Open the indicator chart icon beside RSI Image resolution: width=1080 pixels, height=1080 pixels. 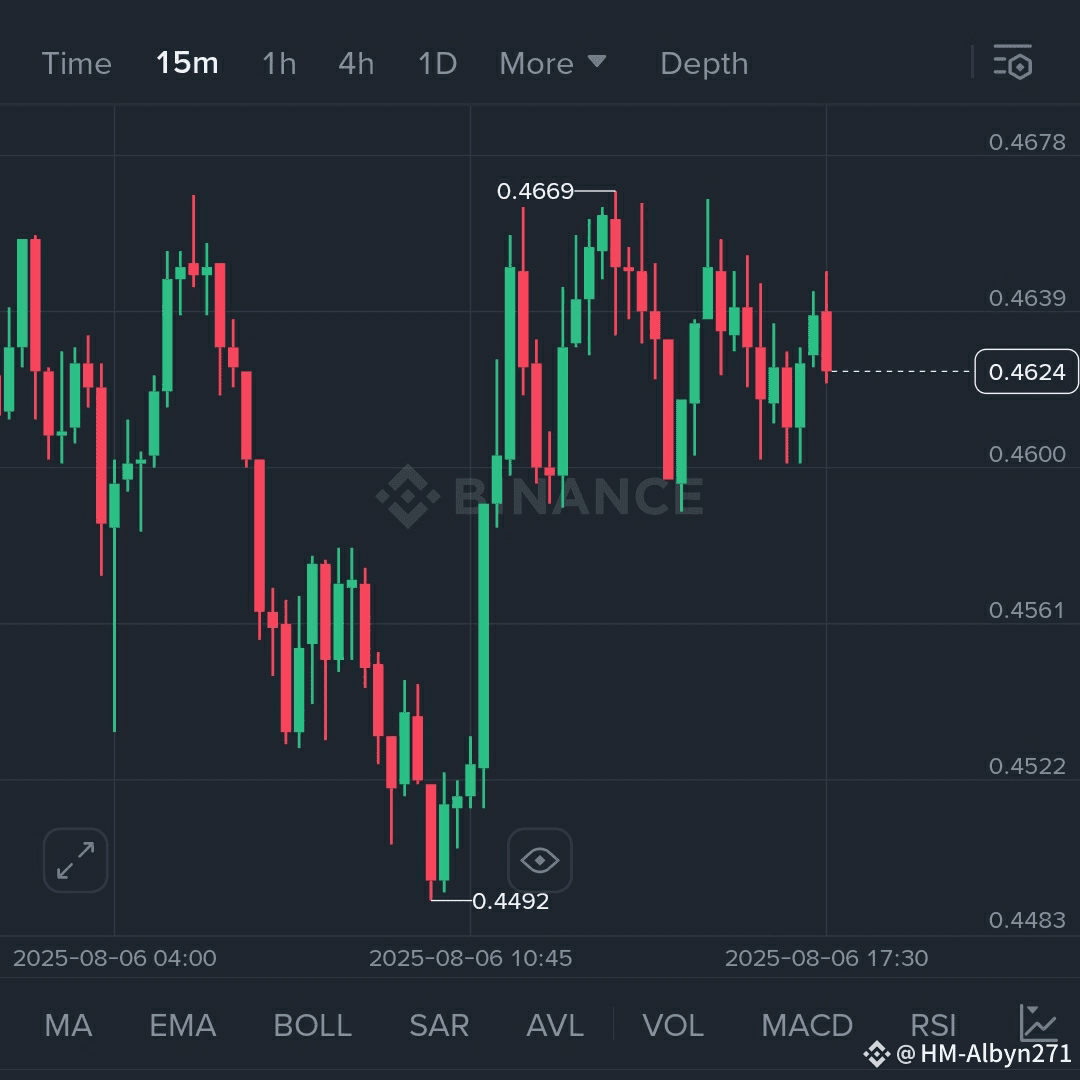[x=1038, y=1024]
